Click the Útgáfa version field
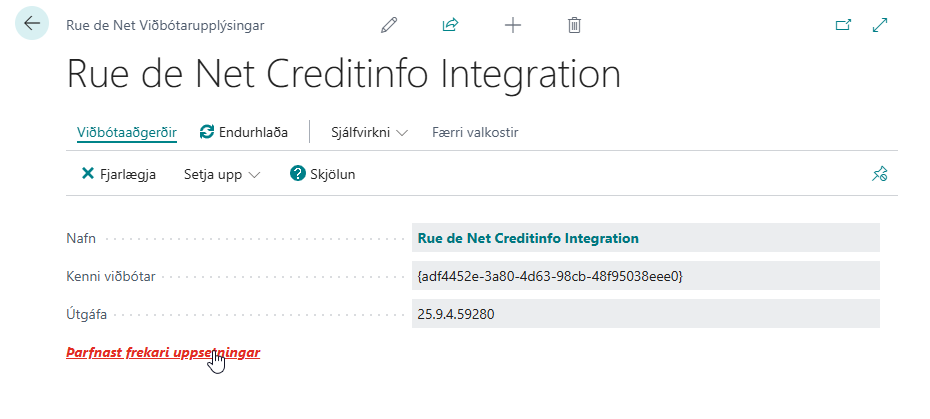The width and height of the screenshot is (930, 419). 645,314
